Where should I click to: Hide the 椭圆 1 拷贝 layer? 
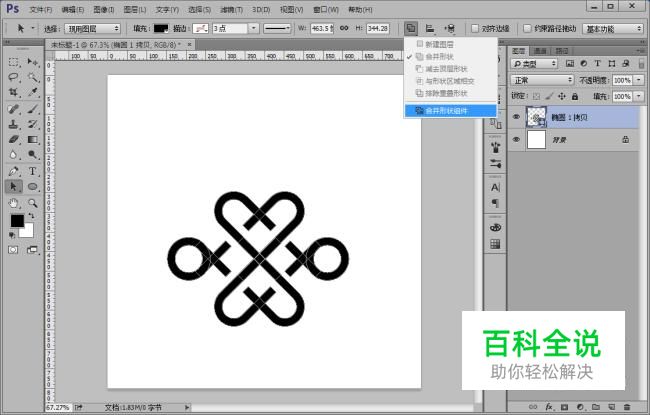(x=516, y=117)
